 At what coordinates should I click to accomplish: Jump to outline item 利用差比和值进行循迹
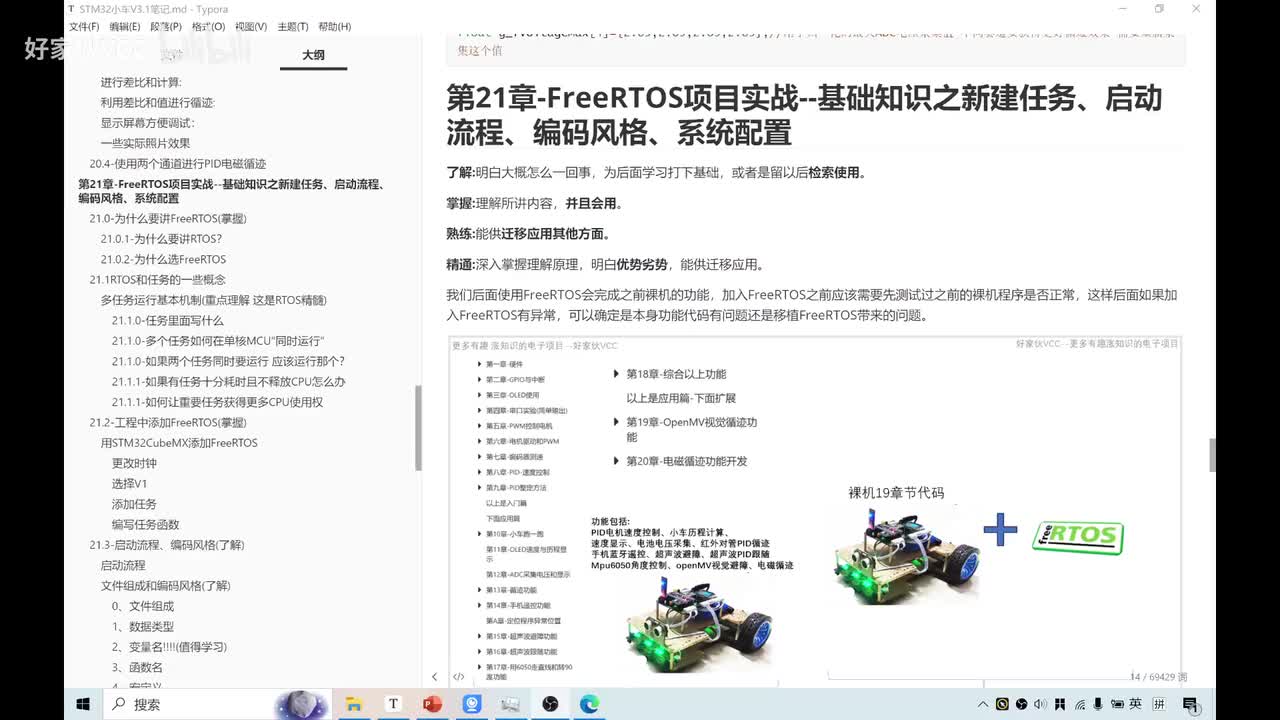157,102
